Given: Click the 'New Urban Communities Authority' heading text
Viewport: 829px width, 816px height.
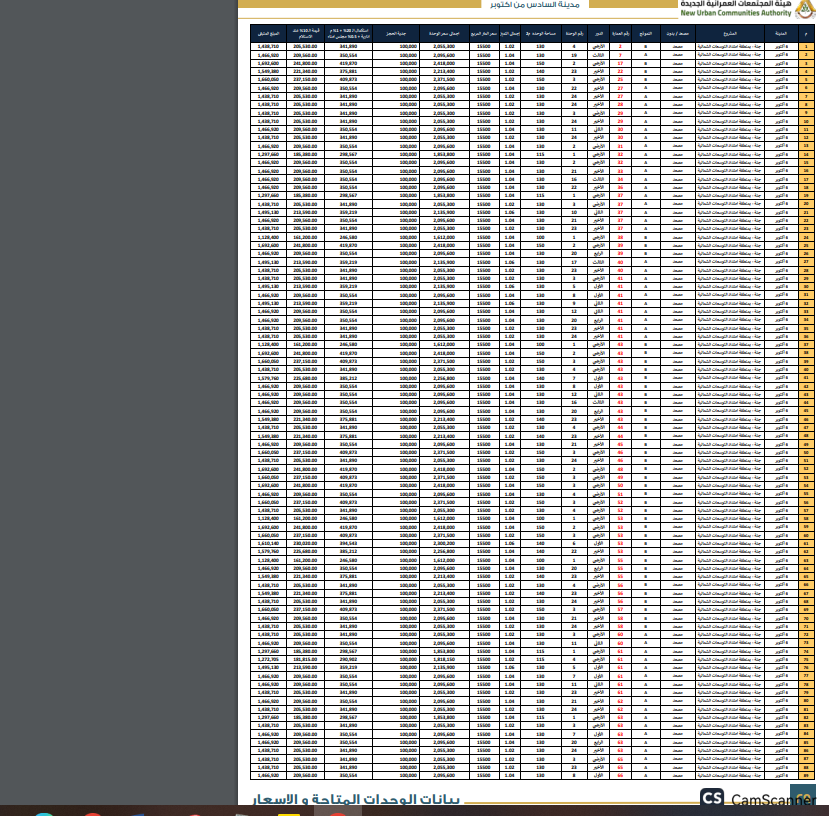Looking at the screenshot, I should (735, 13).
